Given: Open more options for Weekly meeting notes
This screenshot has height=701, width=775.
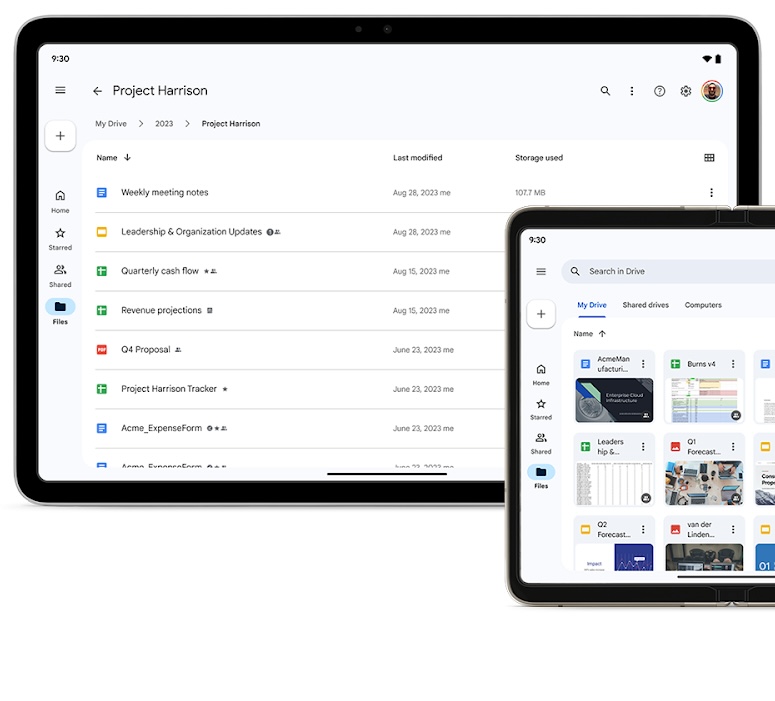Looking at the screenshot, I should pos(711,193).
